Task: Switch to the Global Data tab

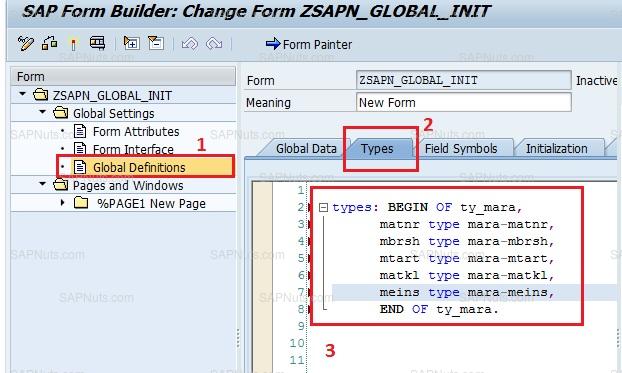Action: pyautogui.click(x=306, y=149)
